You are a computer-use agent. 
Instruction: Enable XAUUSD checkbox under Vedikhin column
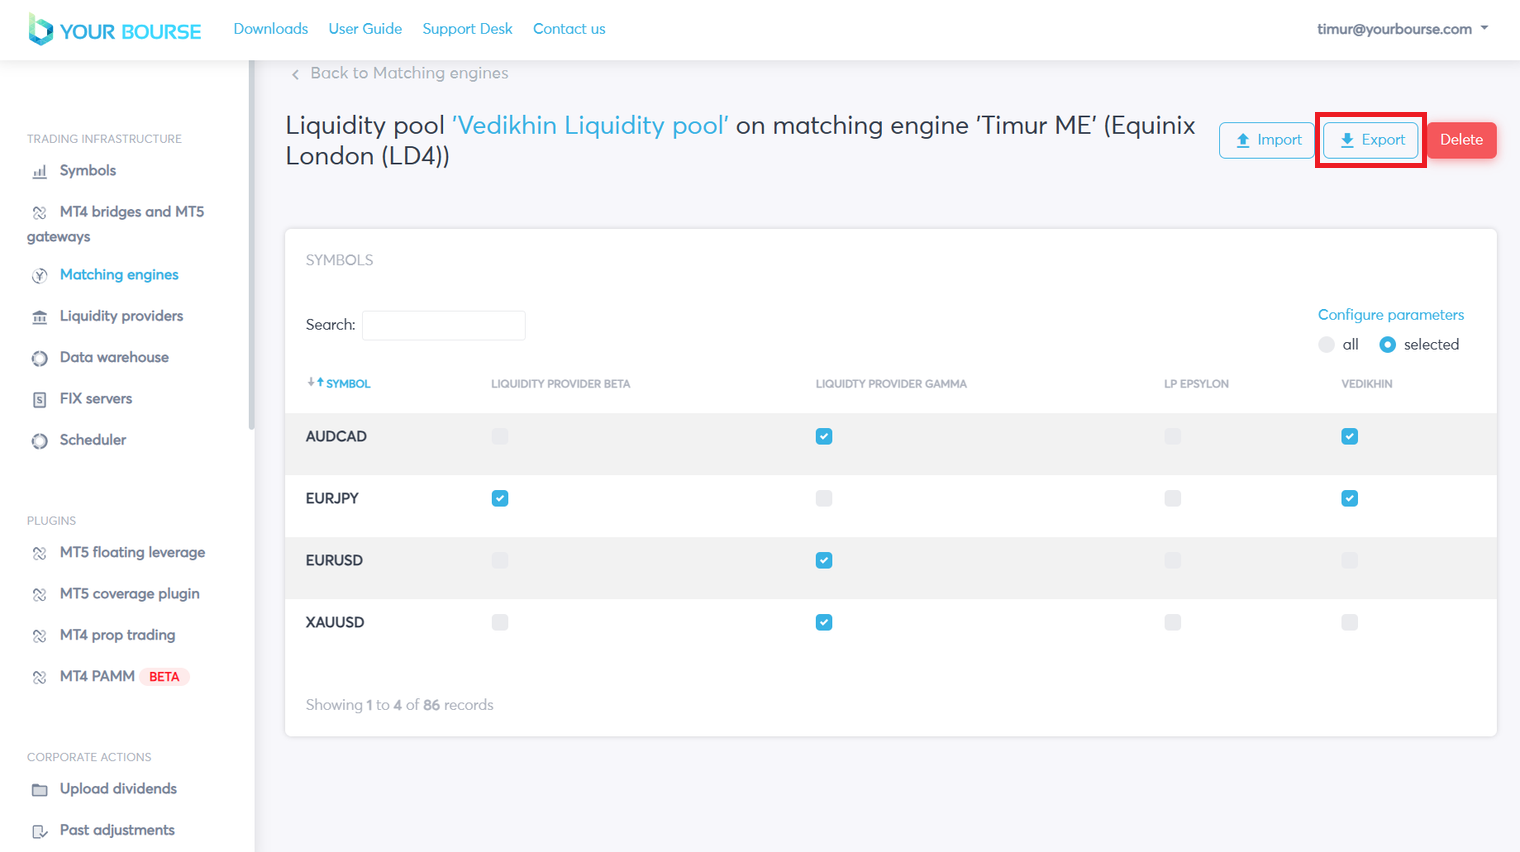pos(1349,622)
